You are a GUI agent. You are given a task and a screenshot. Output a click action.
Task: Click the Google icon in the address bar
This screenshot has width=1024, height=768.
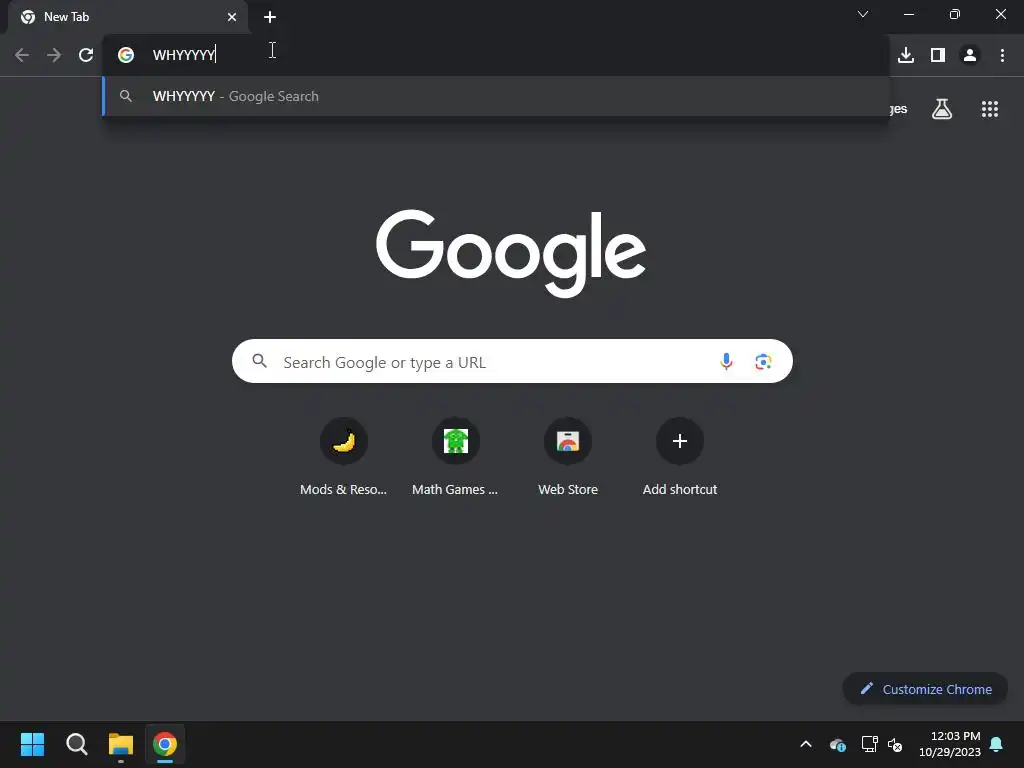pyautogui.click(x=126, y=55)
